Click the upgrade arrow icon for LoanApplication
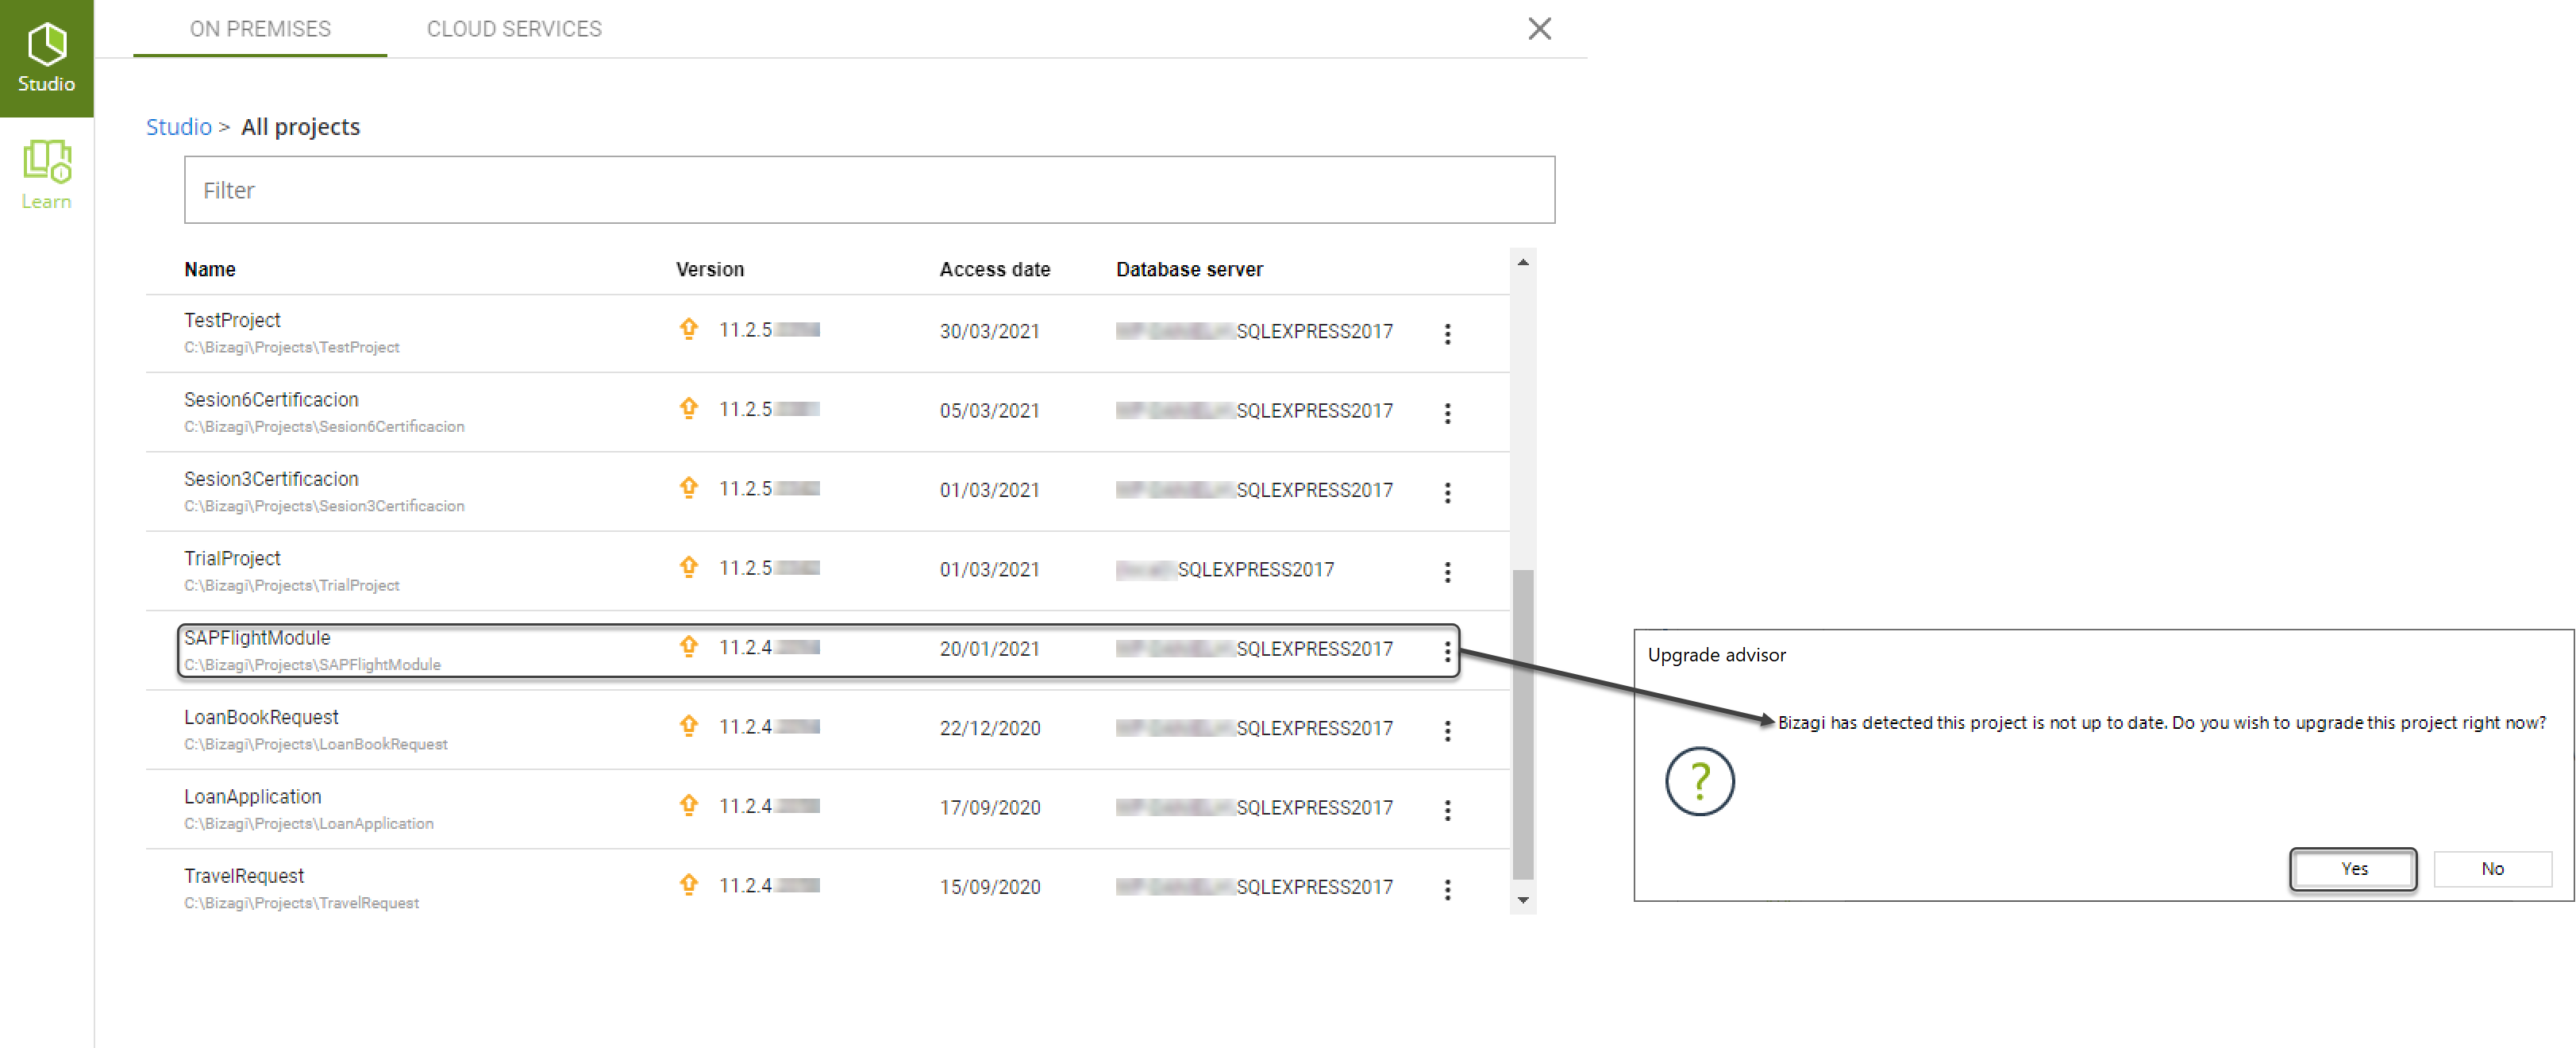 688,804
